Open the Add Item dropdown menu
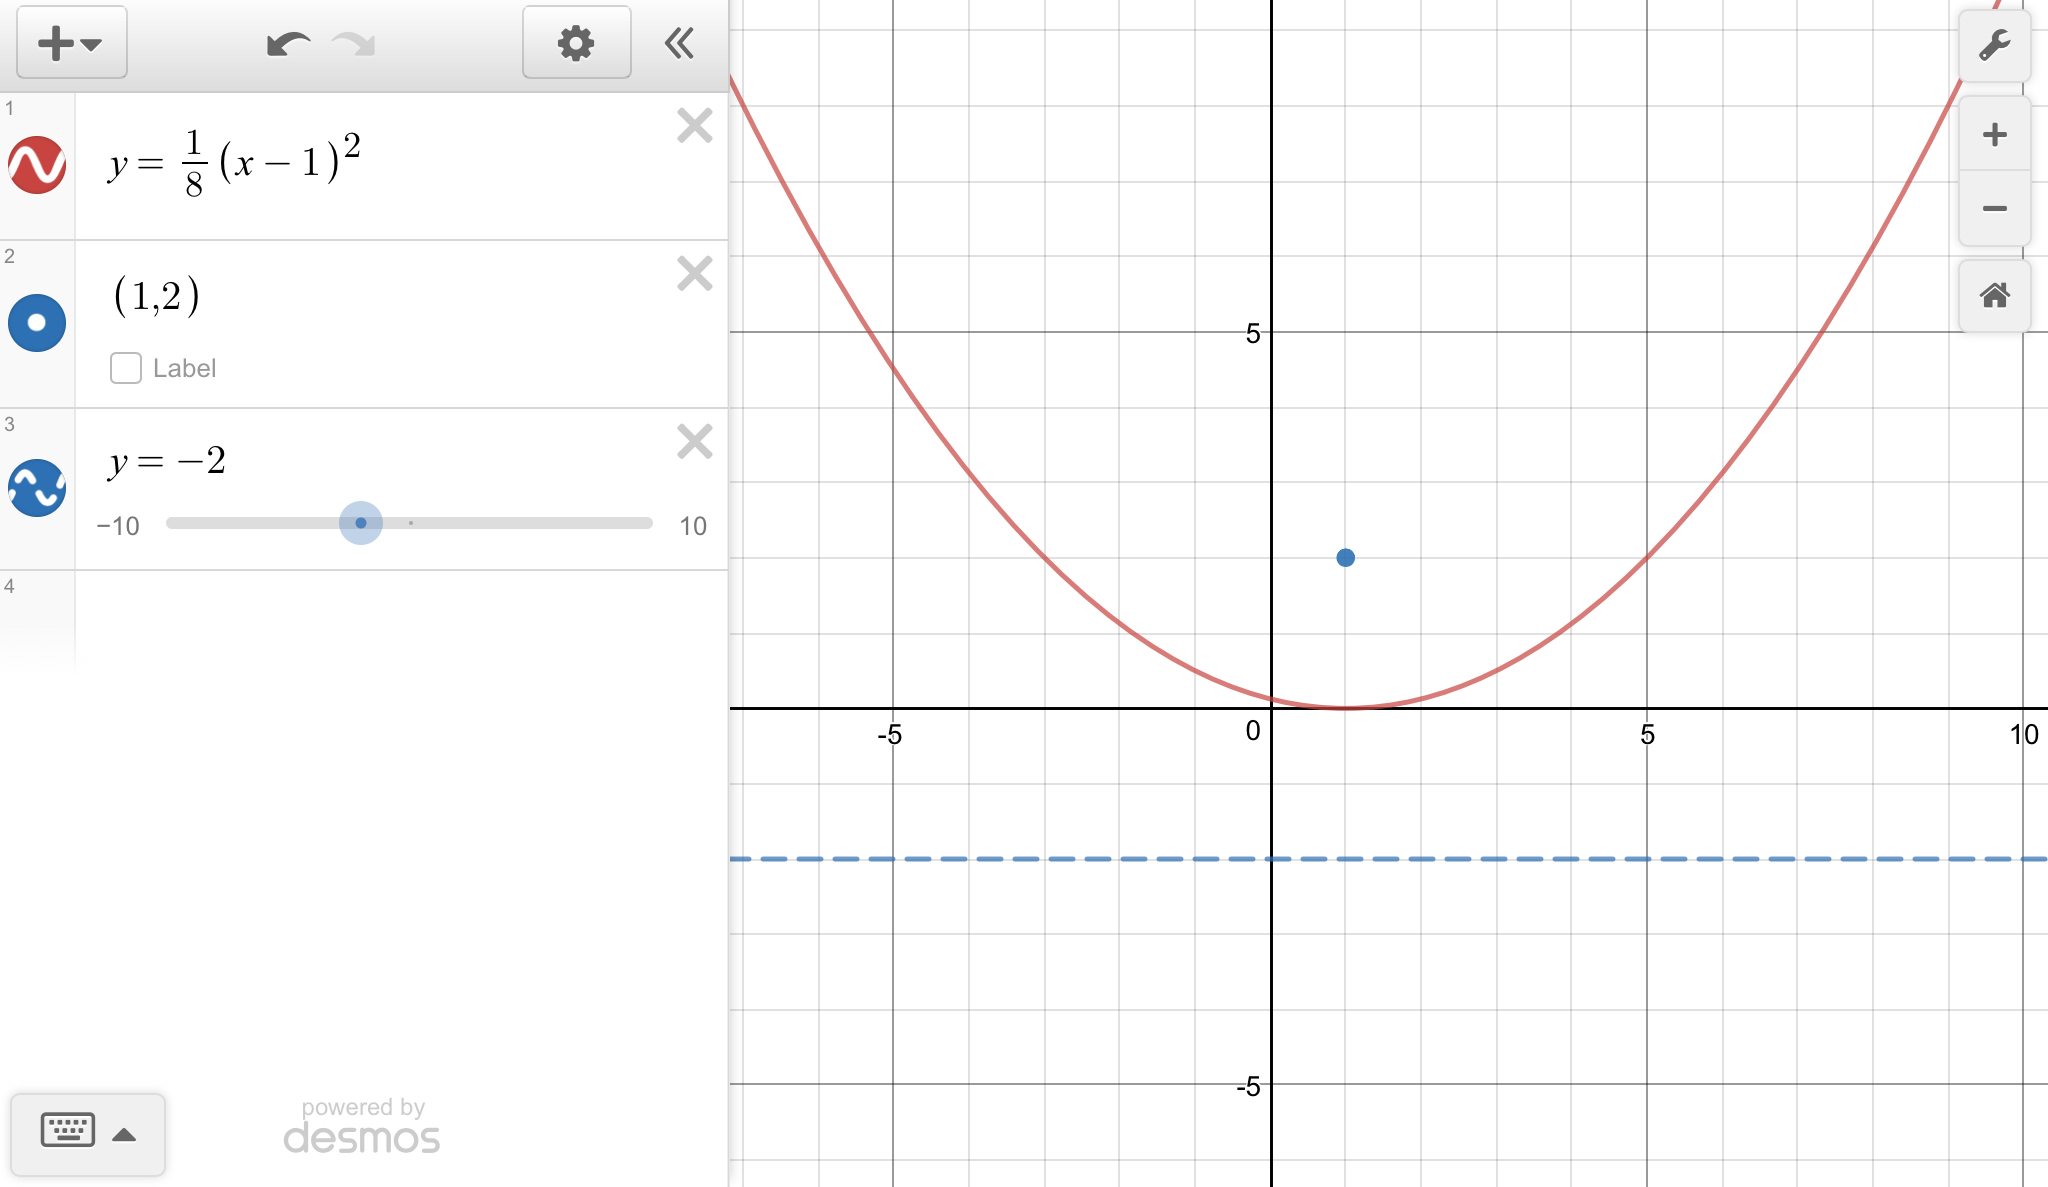This screenshot has height=1187, width=2048. tap(71, 43)
